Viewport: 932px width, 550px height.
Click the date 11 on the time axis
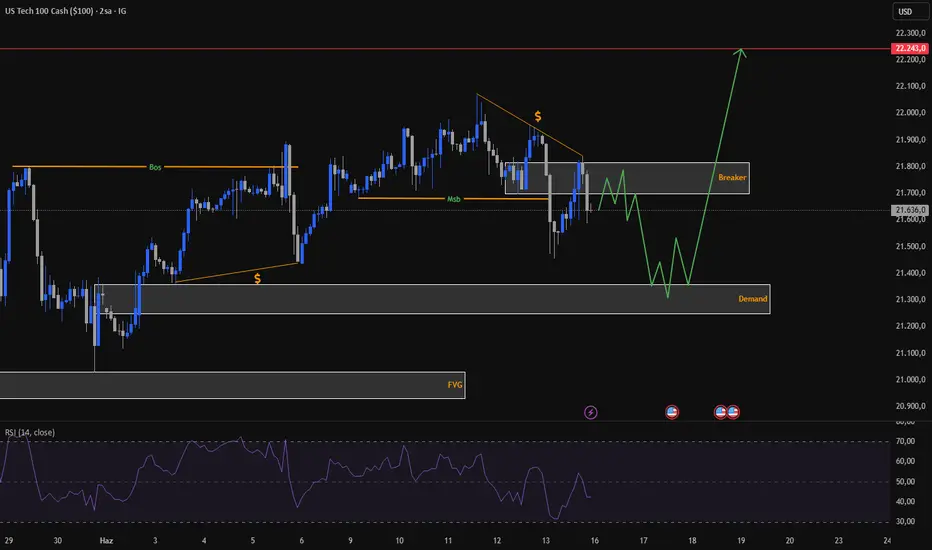click(x=448, y=540)
